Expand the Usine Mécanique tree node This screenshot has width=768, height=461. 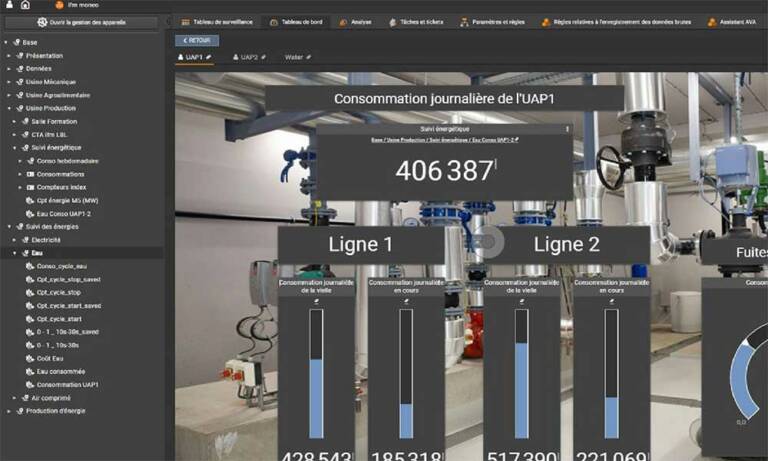(x=9, y=82)
